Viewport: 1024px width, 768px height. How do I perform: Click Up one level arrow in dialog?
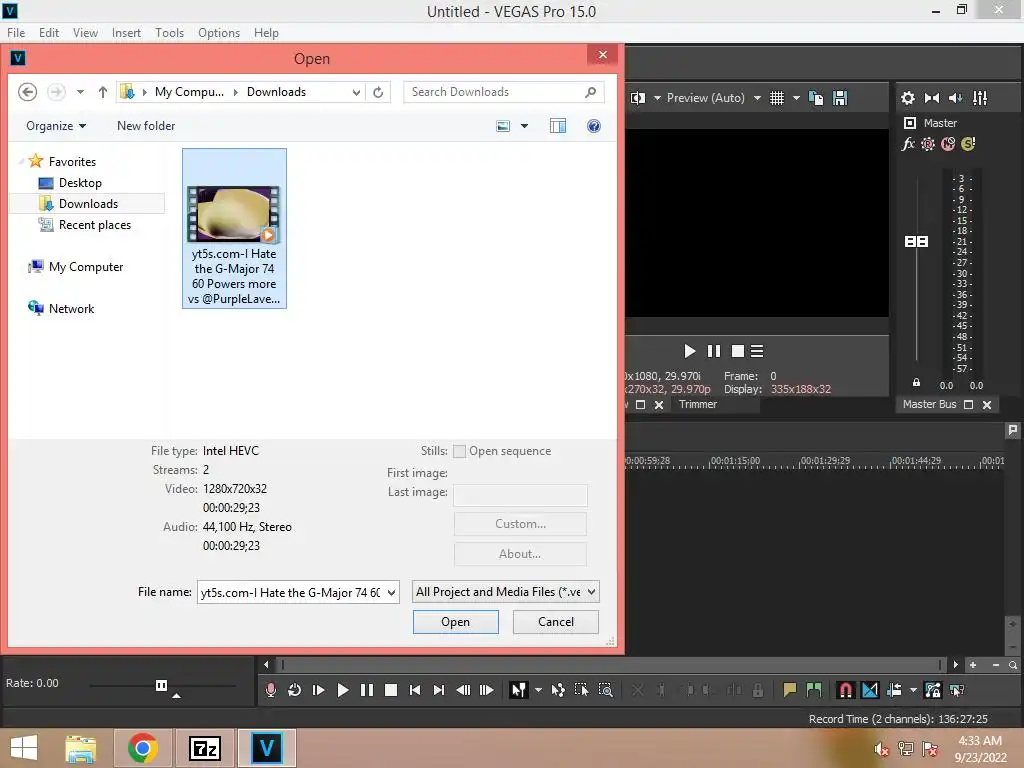pyautogui.click(x=103, y=92)
